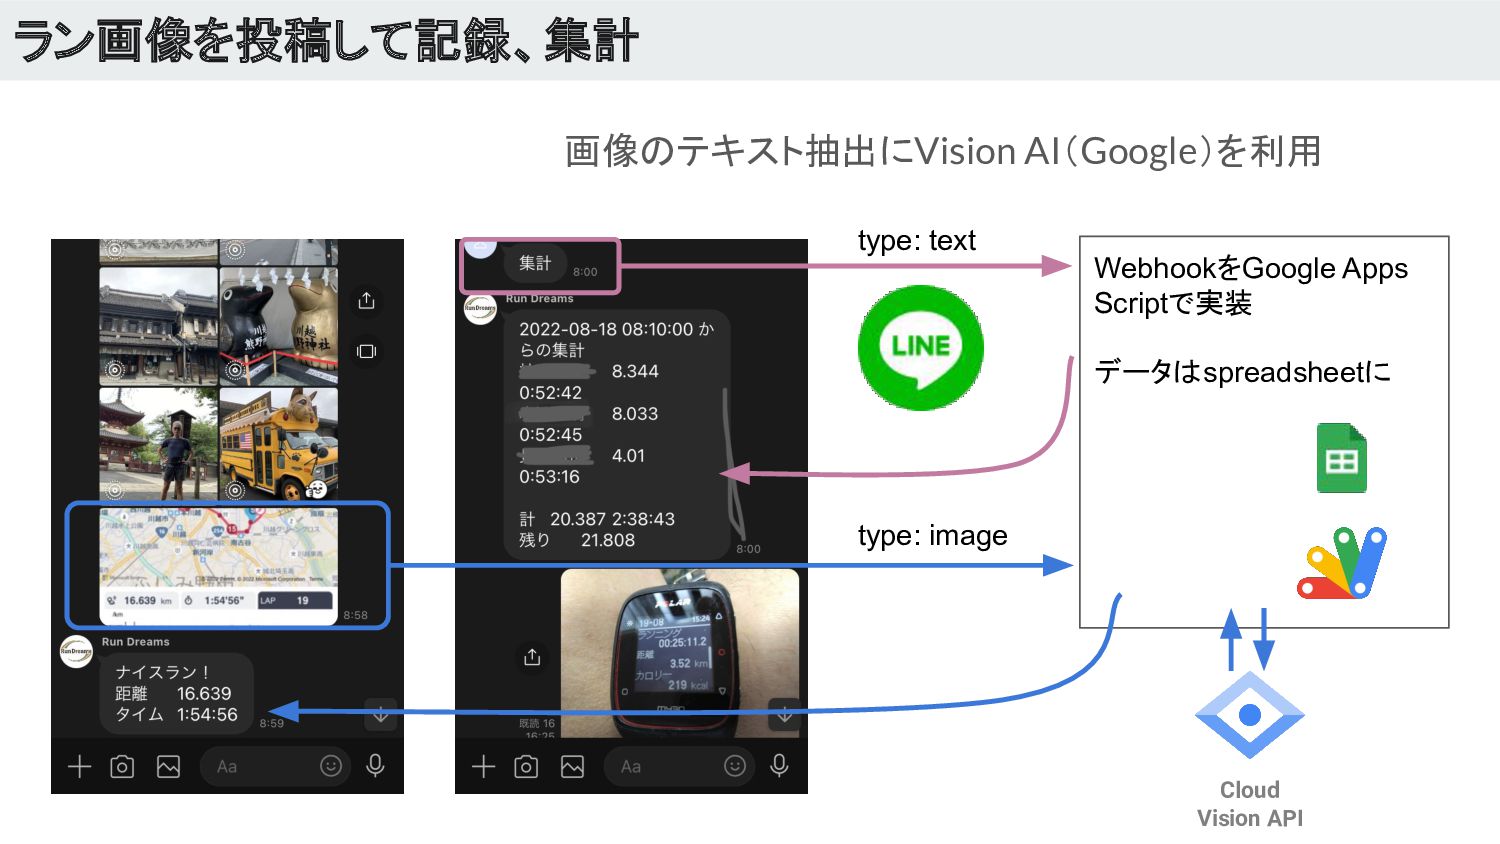
Task: Click Aa message field in right chat
Action: [x=679, y=767]
